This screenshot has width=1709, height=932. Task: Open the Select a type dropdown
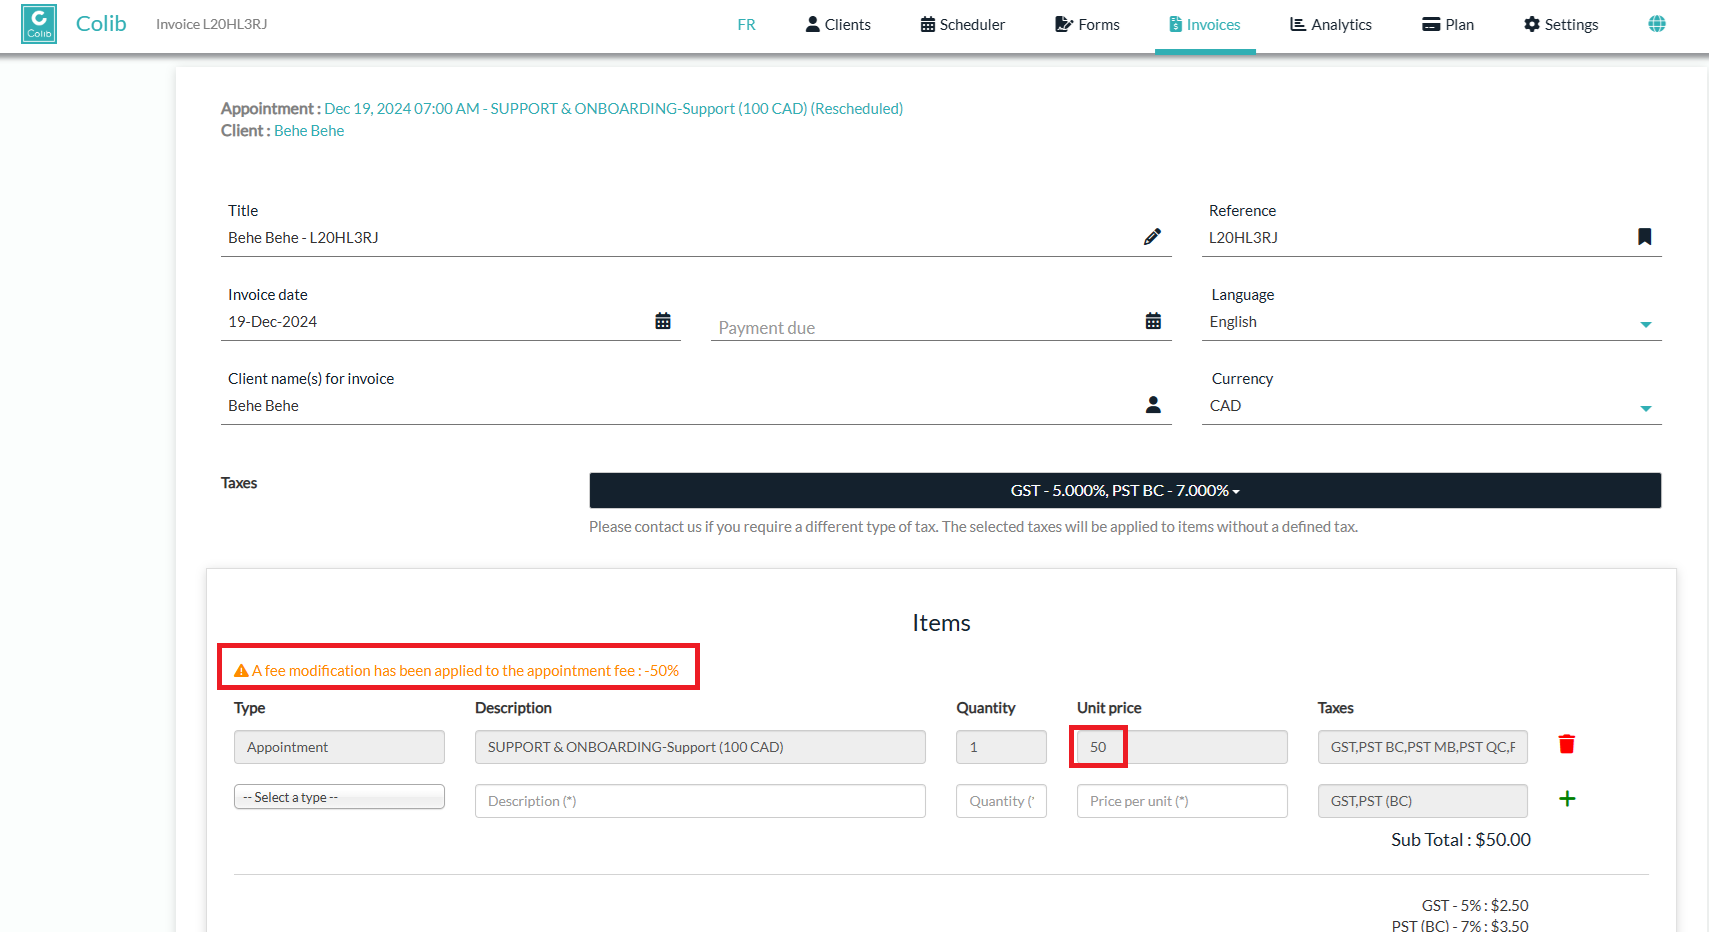[339, 797]
